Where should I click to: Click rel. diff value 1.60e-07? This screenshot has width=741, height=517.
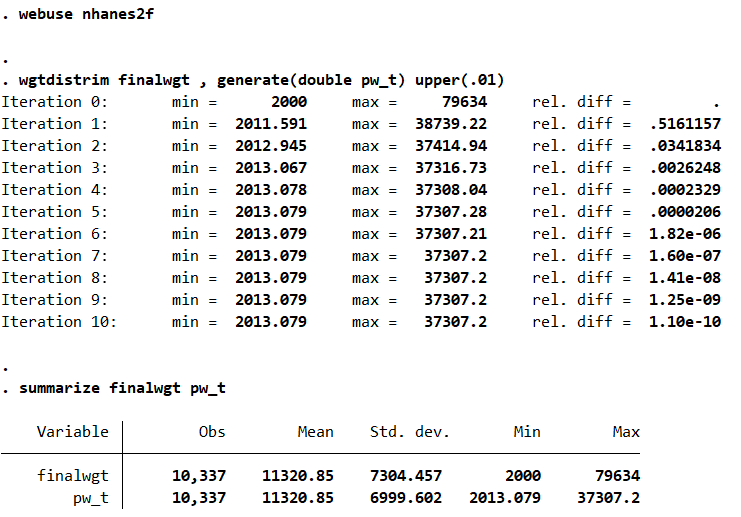(x=685, y=256)
